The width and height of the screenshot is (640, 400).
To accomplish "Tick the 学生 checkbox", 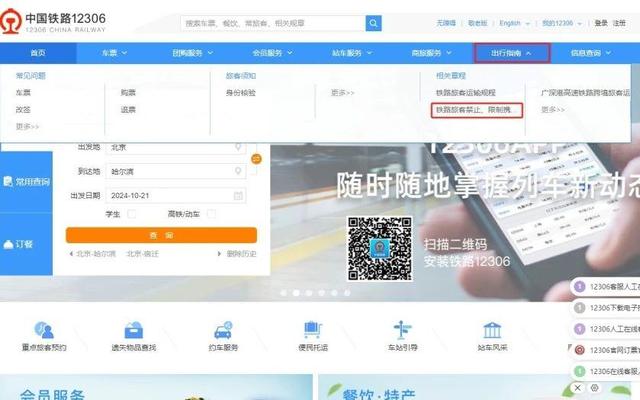I will point(131,214).
